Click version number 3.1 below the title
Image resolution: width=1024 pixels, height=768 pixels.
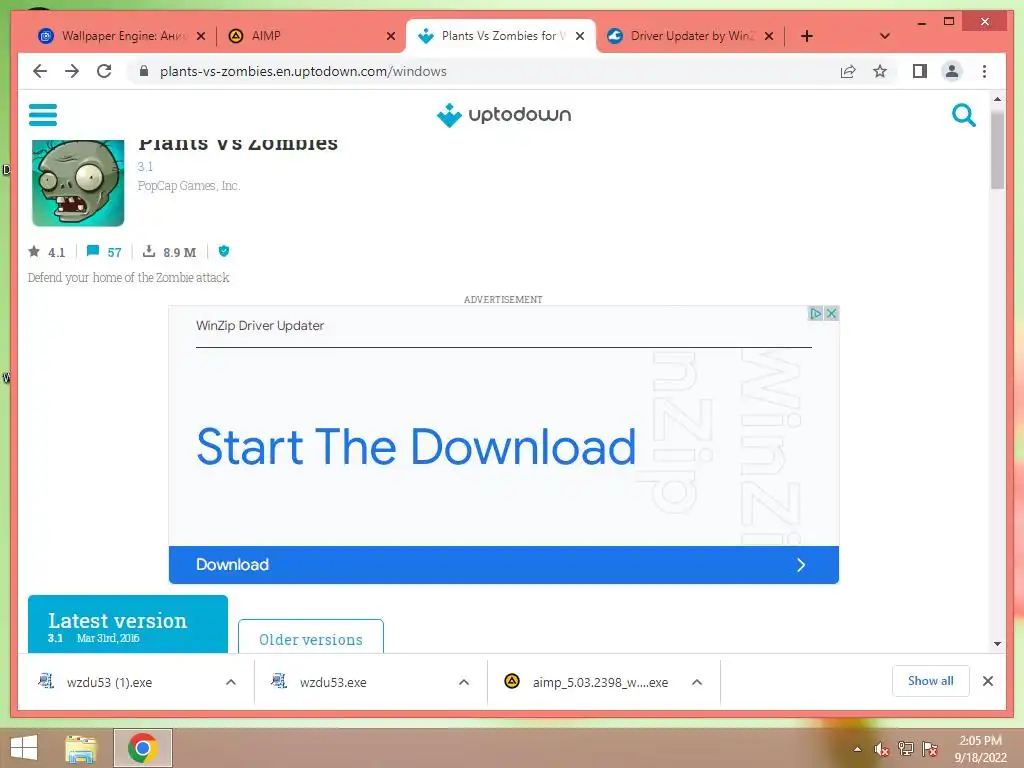[145, 167]
